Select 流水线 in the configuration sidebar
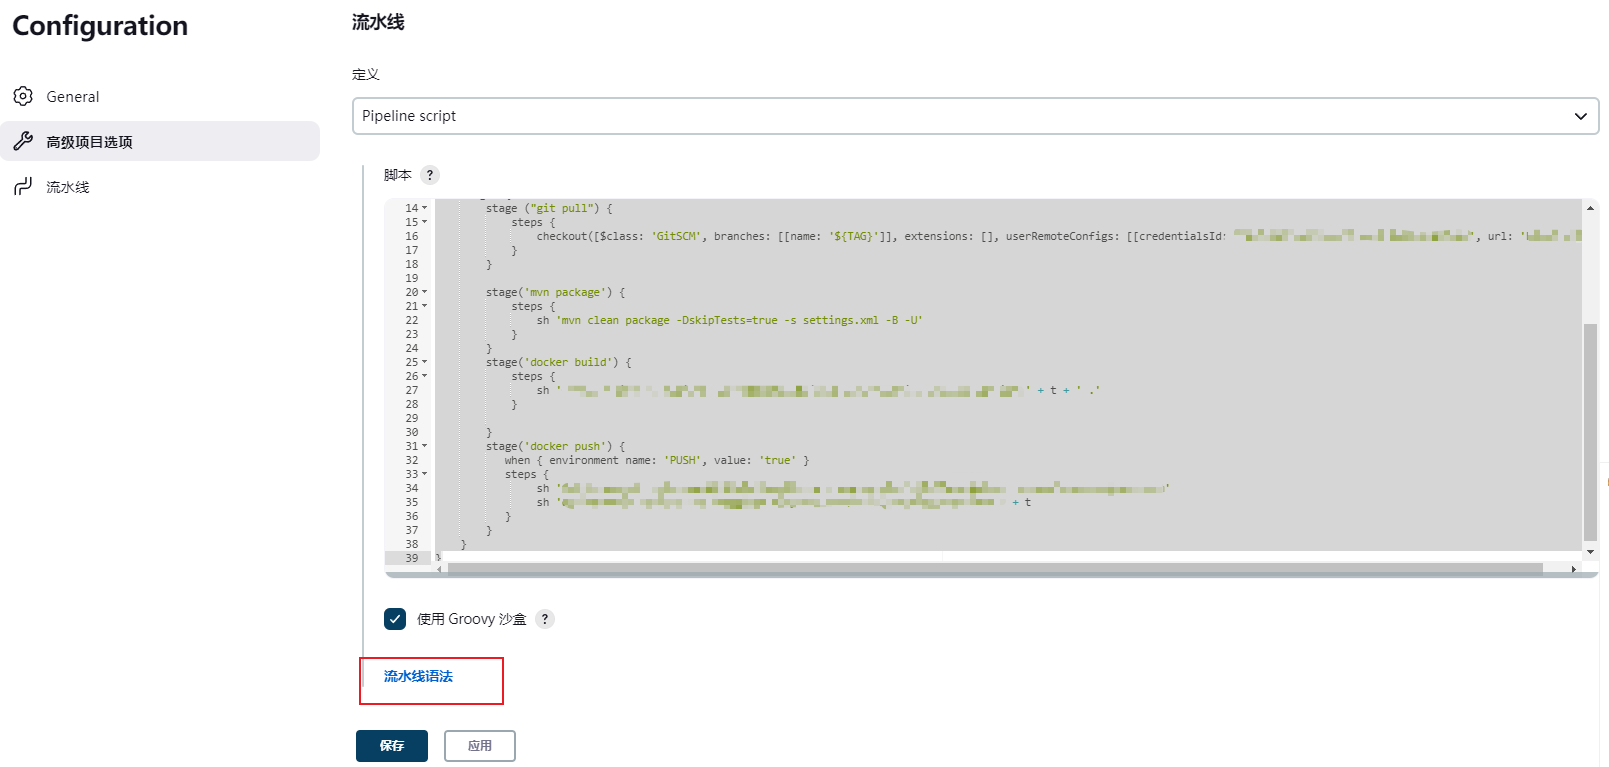This screenshot has width=1609, height=767. point(68,187)
